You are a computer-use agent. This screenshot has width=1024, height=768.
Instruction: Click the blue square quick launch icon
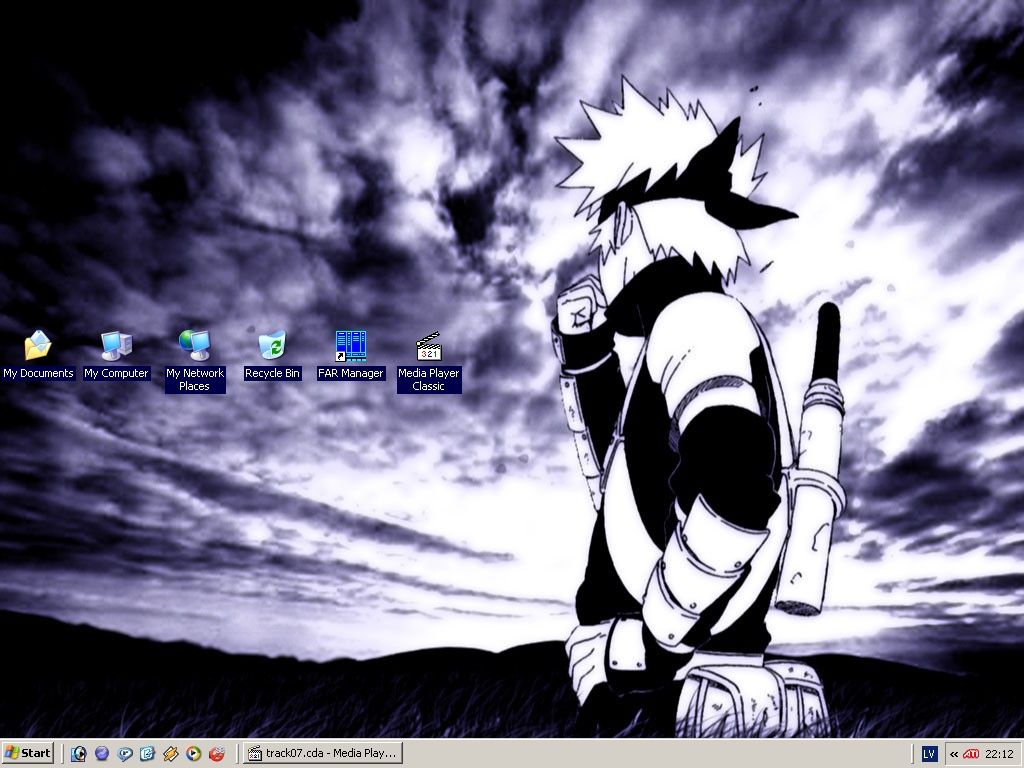coord(148,754)
